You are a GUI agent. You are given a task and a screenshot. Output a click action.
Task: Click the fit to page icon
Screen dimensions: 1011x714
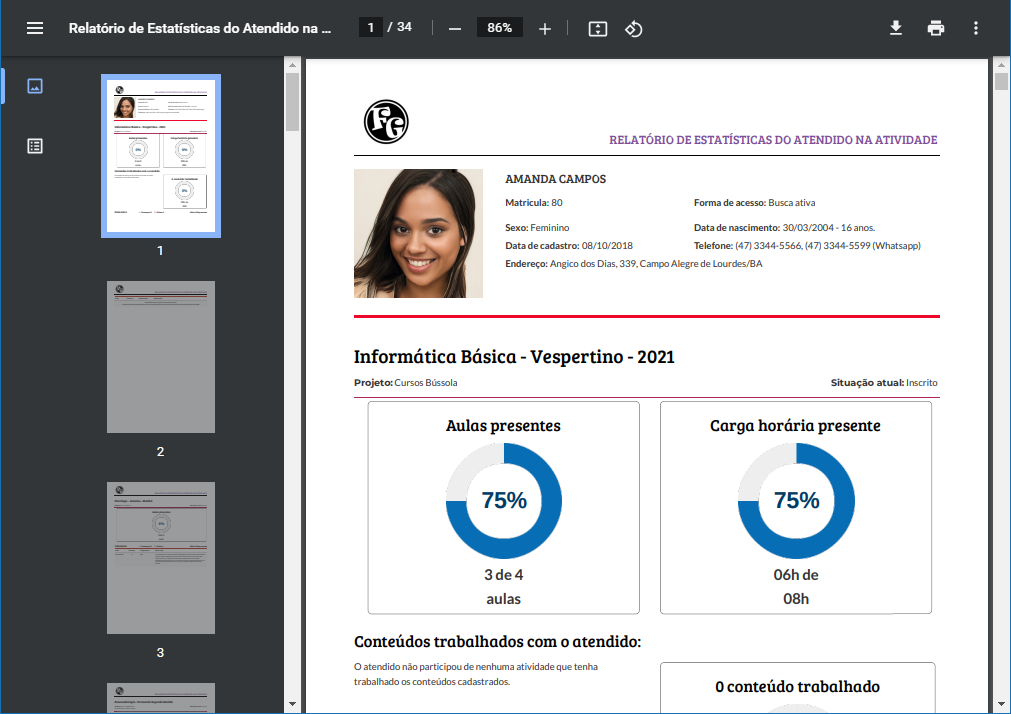pyautogui.click(x=598, y=28)
